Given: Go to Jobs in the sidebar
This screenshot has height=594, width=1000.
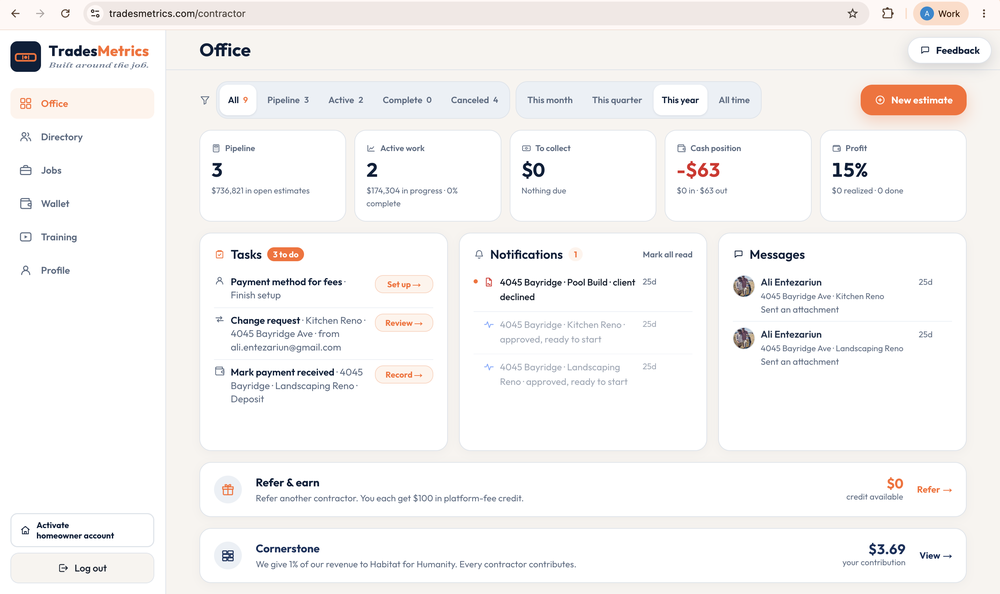Looking at the screenshot, I should [x=82, y=170].
